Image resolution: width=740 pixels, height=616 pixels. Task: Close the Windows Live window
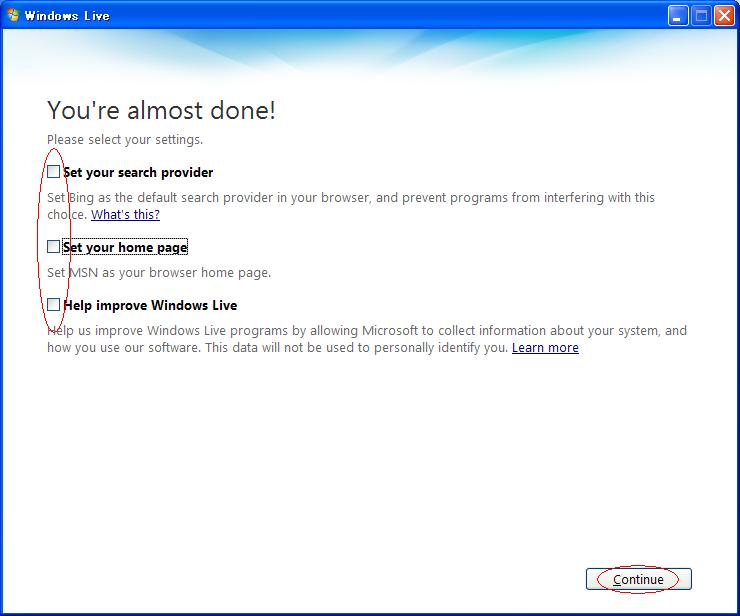724,16
